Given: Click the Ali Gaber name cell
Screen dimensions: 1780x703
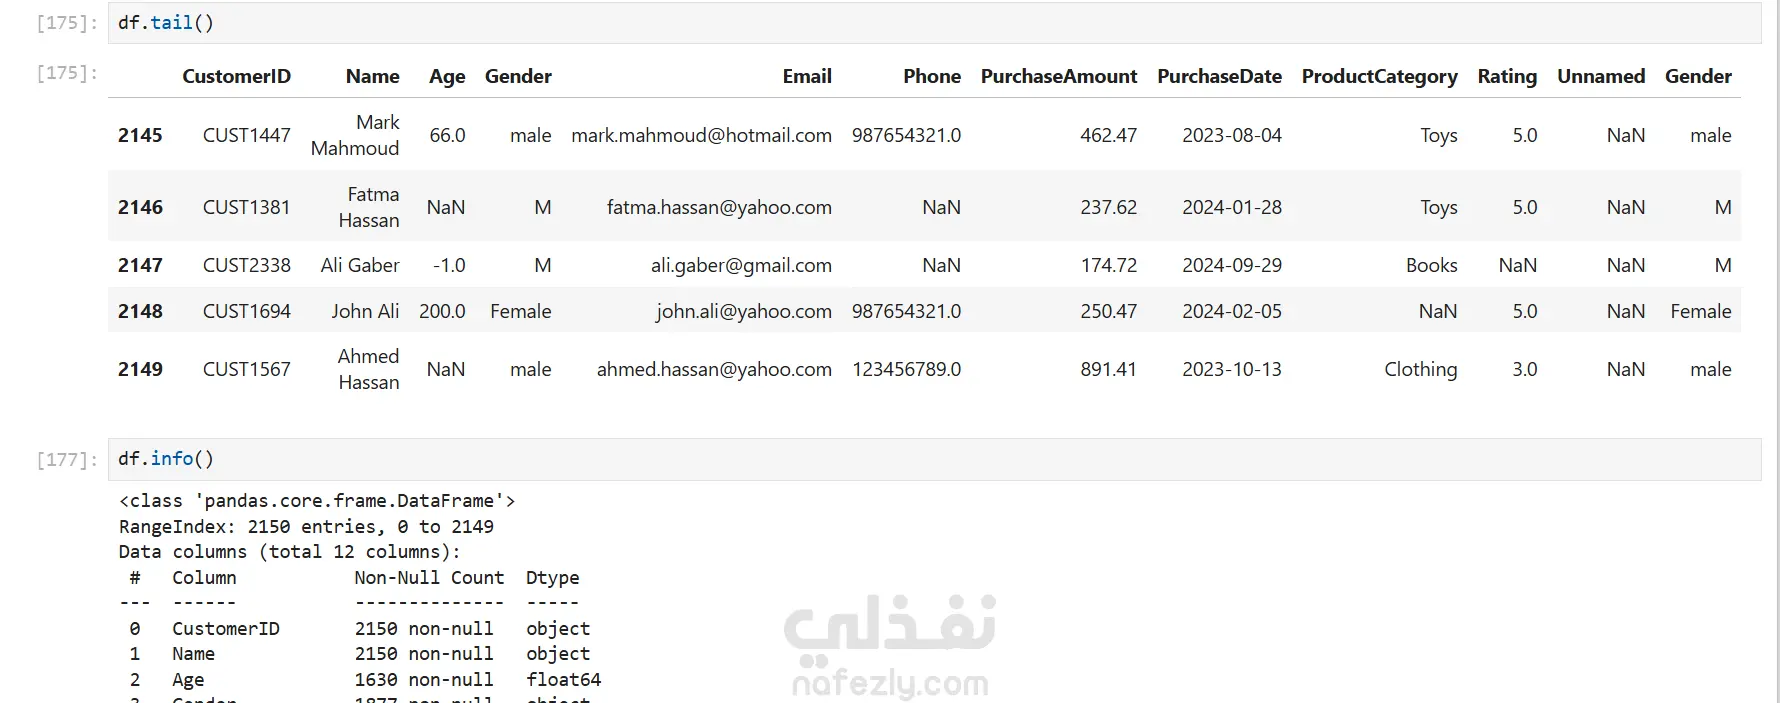Looking at the screenshot, I should pyautogui.click(x=359, y=265).
